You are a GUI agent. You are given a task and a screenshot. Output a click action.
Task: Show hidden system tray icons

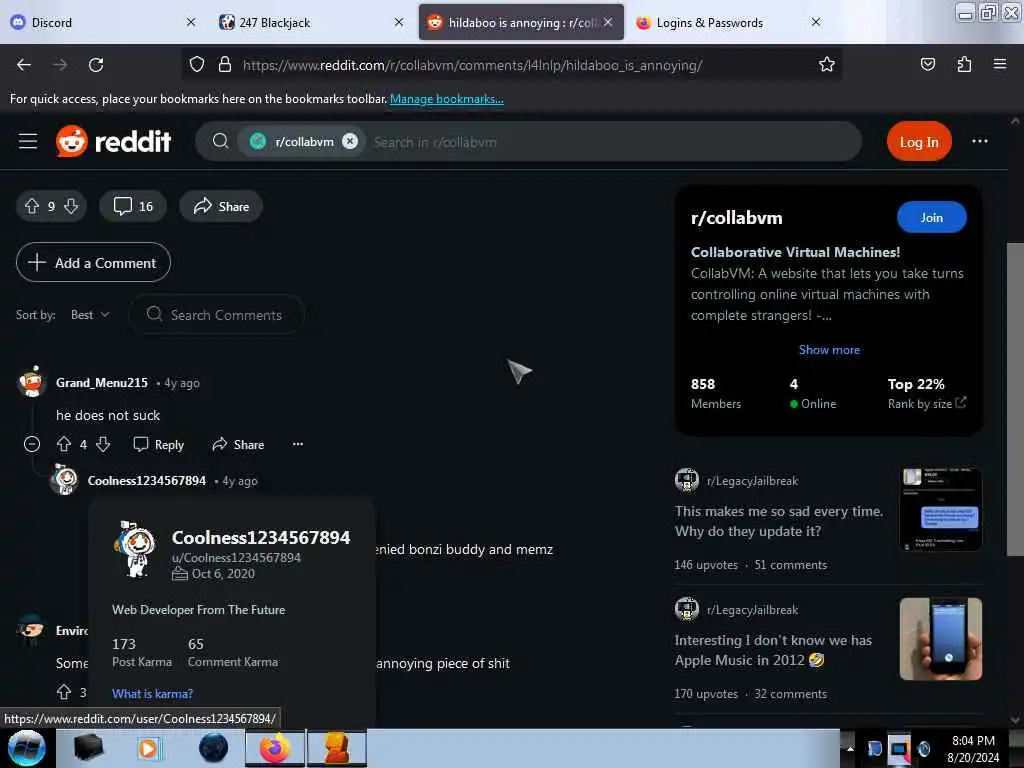click(x=850, y=748)
